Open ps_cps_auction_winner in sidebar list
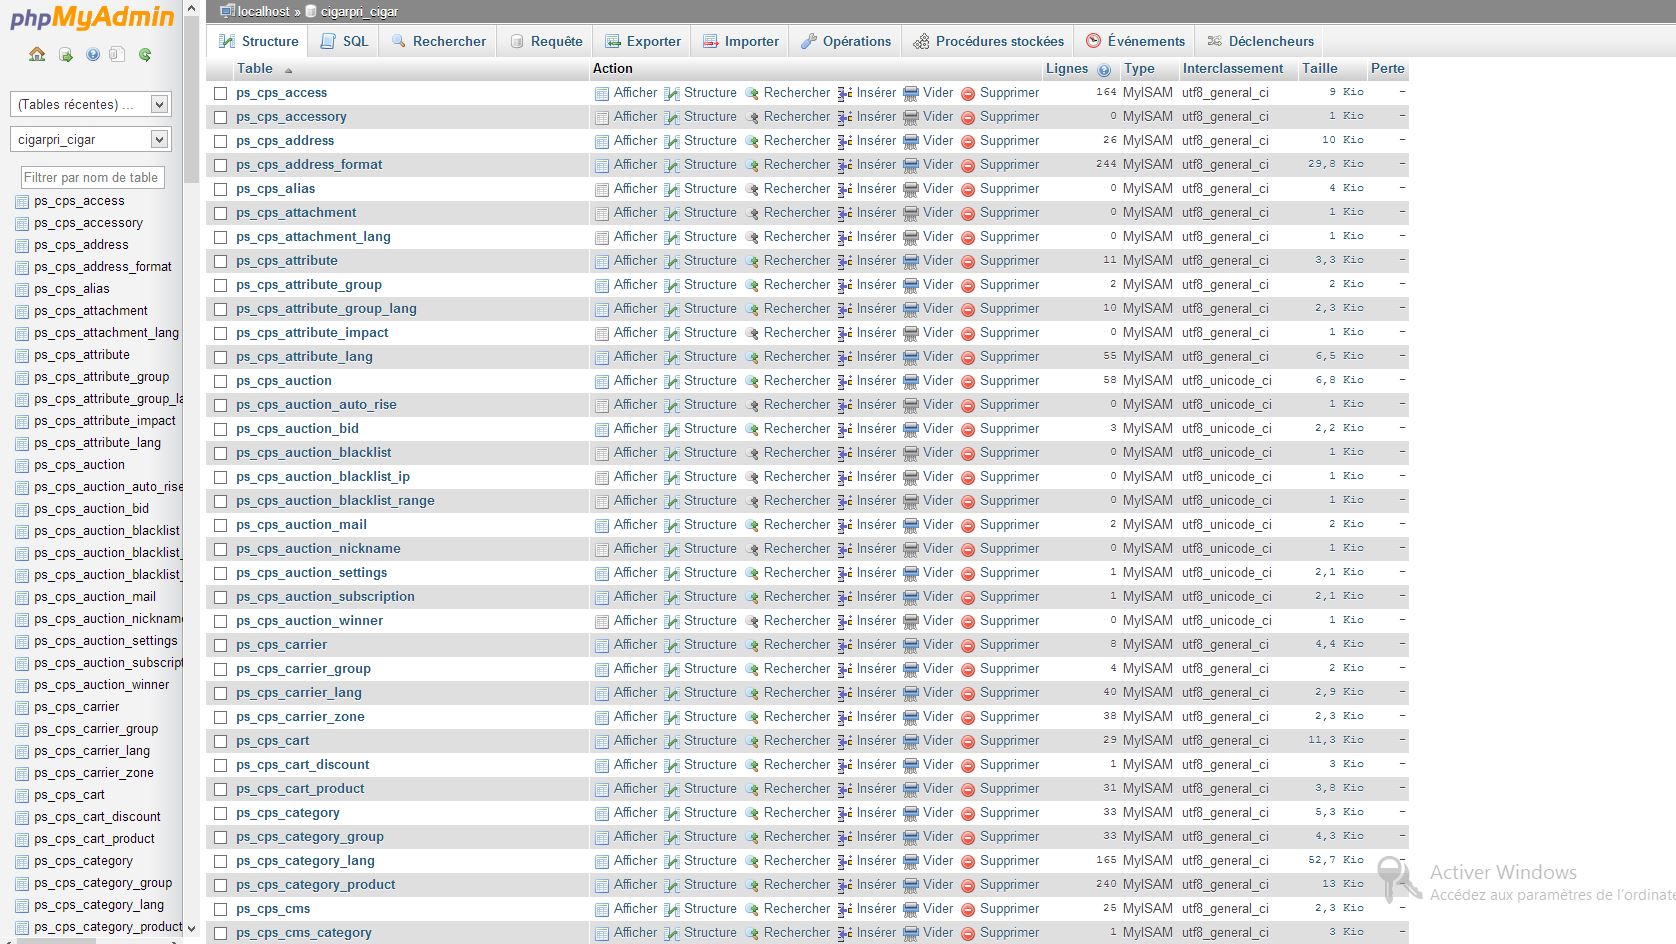Image resolution: width=1676 pixels, height=944 pixels. 102,685
